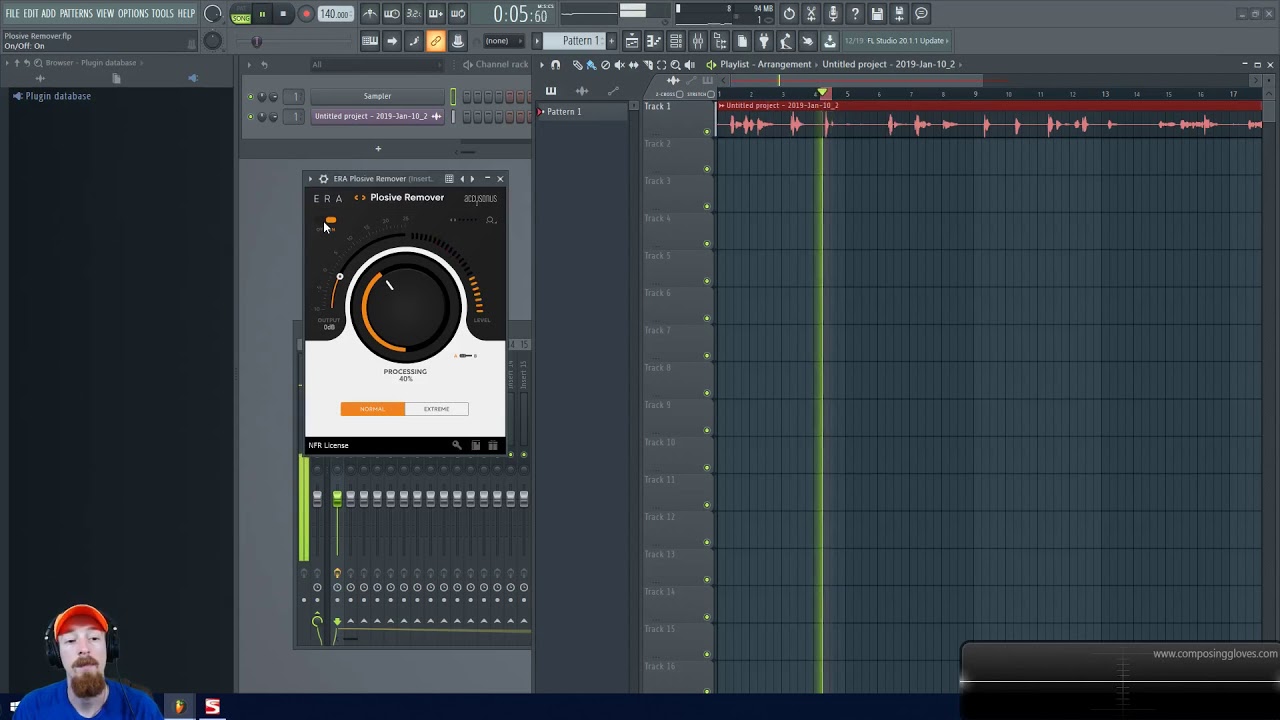Add a new pattern with the plus button
1280x720 pixels.
610,41
